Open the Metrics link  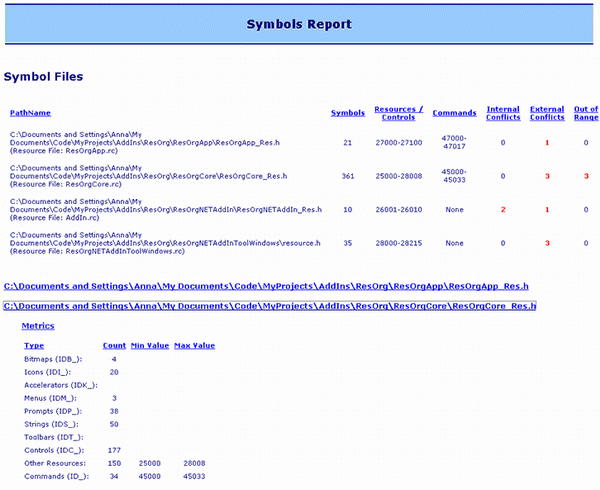(x=38, y=326)
